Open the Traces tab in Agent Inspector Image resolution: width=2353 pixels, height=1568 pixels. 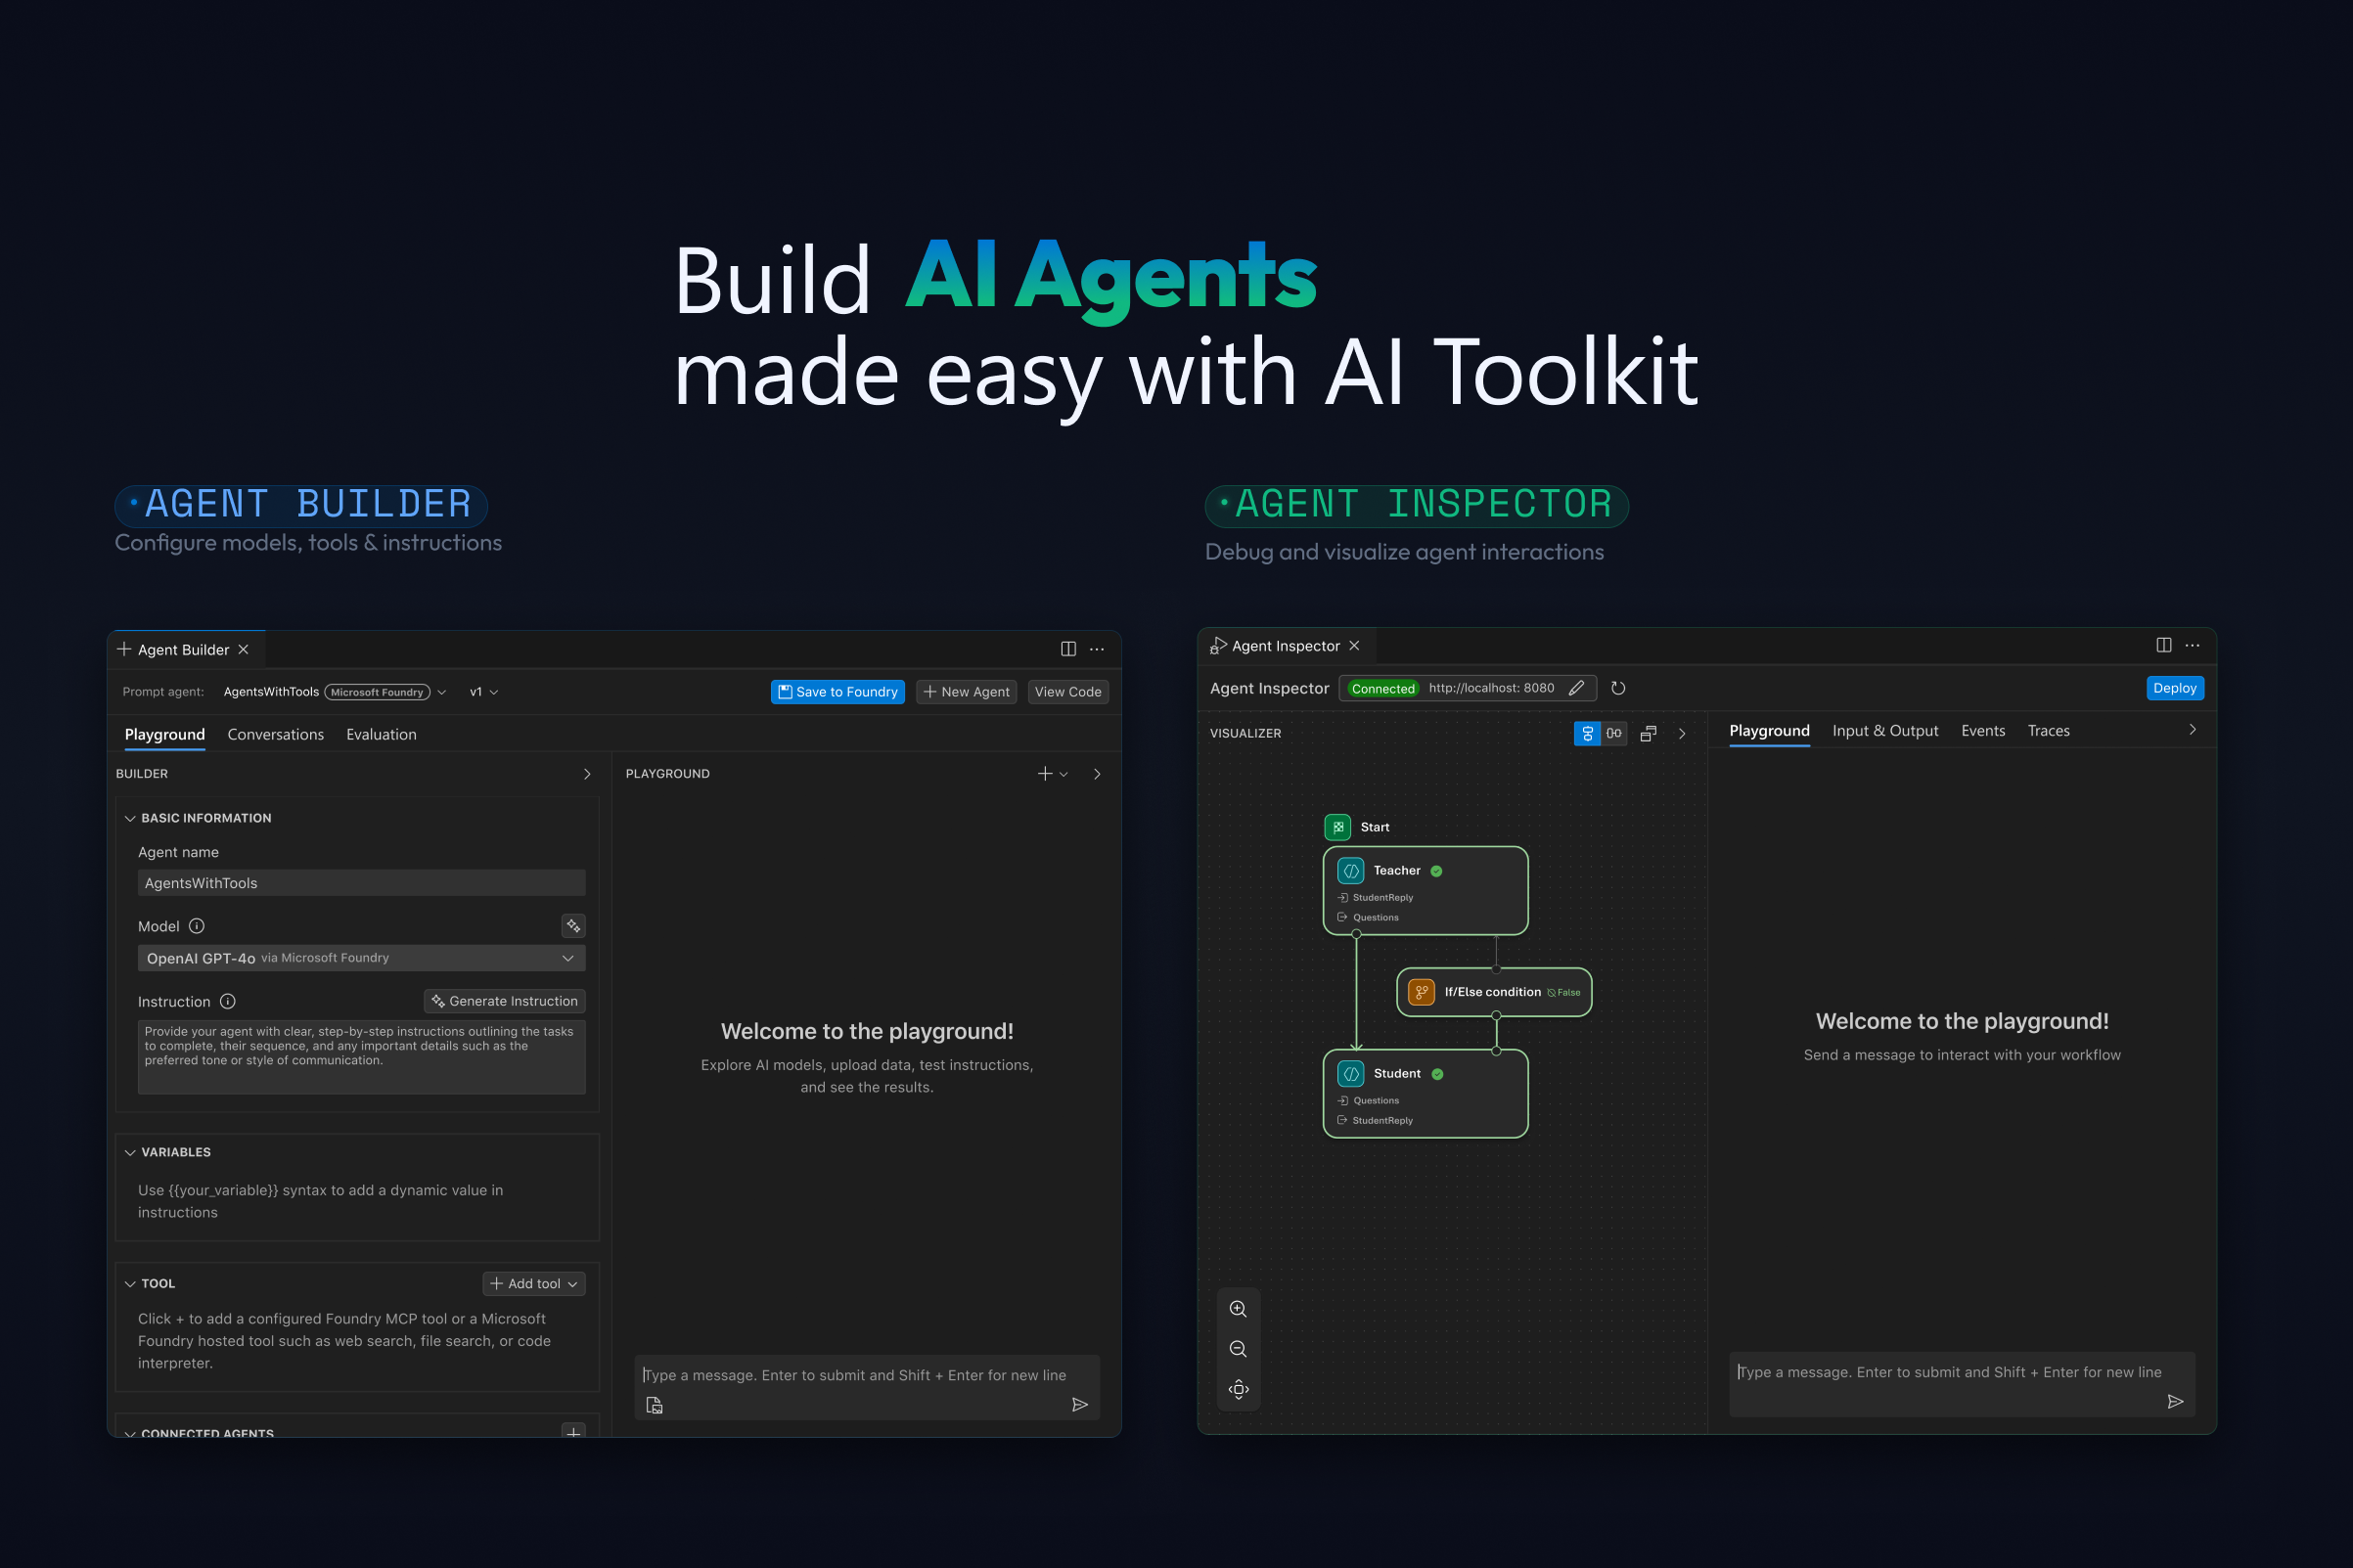[2048, 731]
